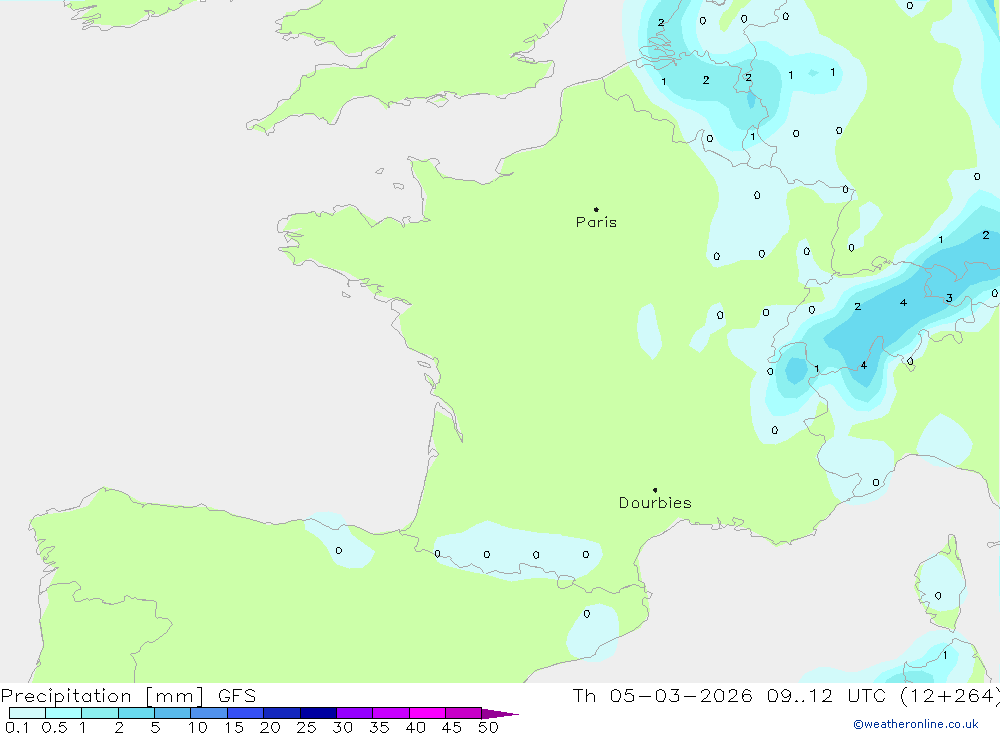Click the '(12+264)' forecast offset text
Image resolution: width=1000 pixels, height=733 pixels.
(950, 696)
